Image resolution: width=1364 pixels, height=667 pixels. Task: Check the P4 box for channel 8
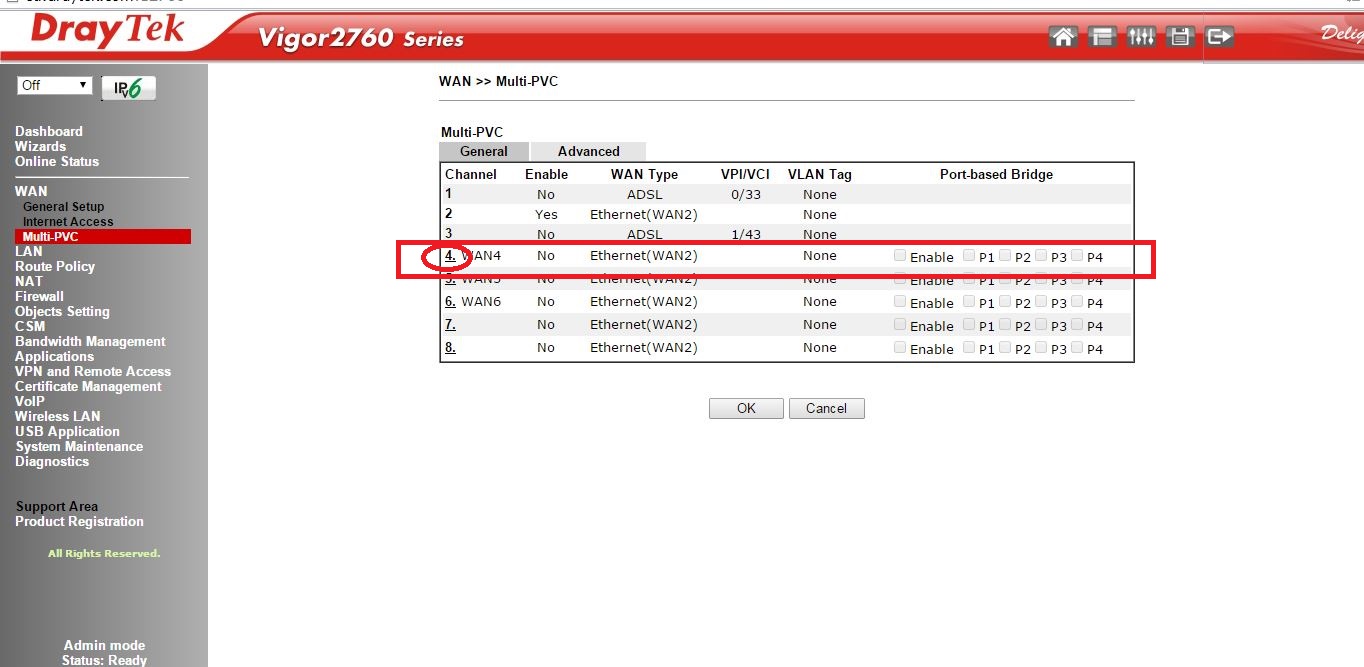tap(1077, 348)
